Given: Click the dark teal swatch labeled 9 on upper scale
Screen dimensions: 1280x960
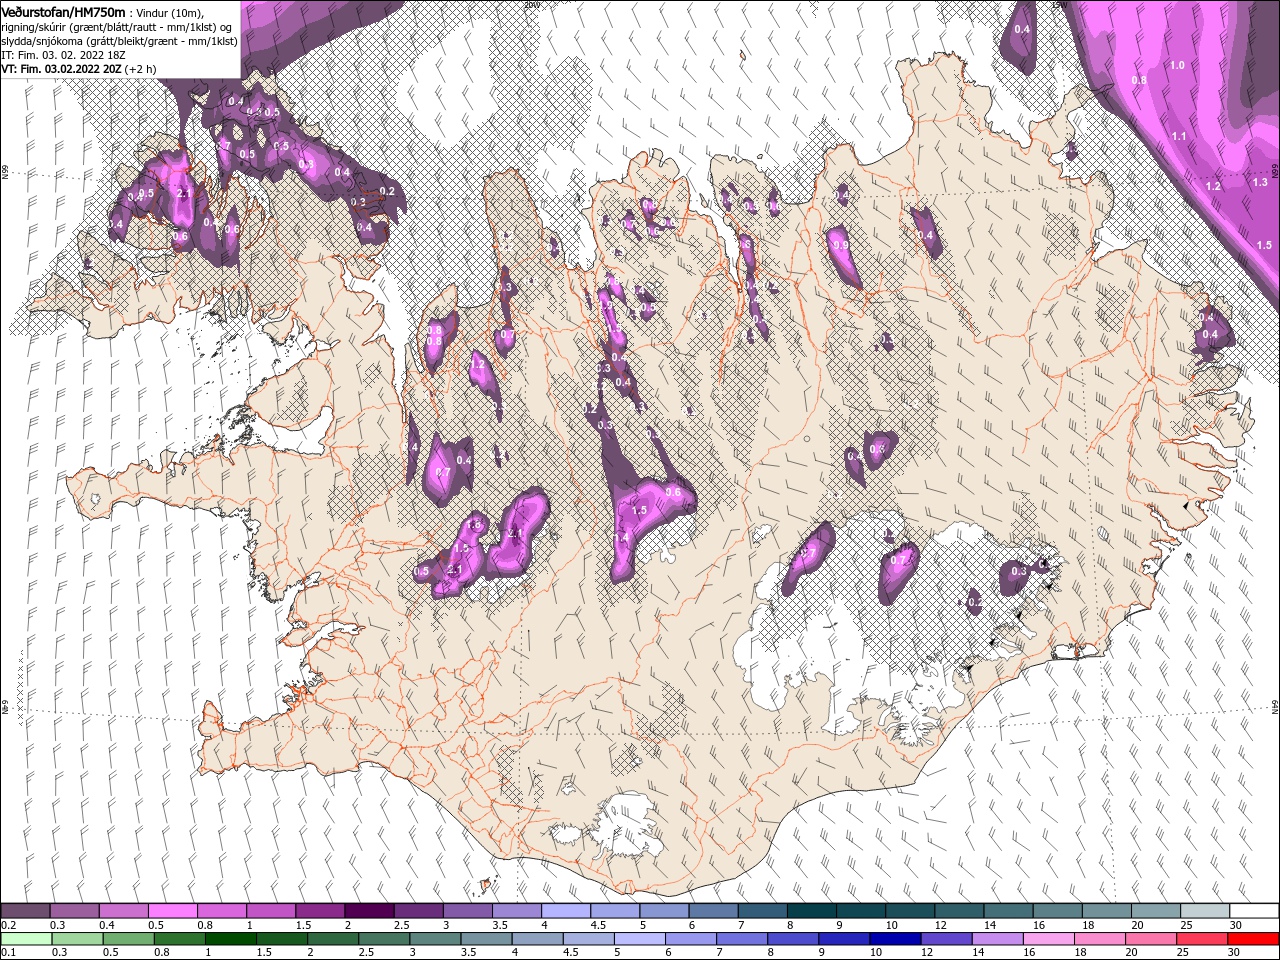Looking at the screenshot, I should click(x=860, y=911).
